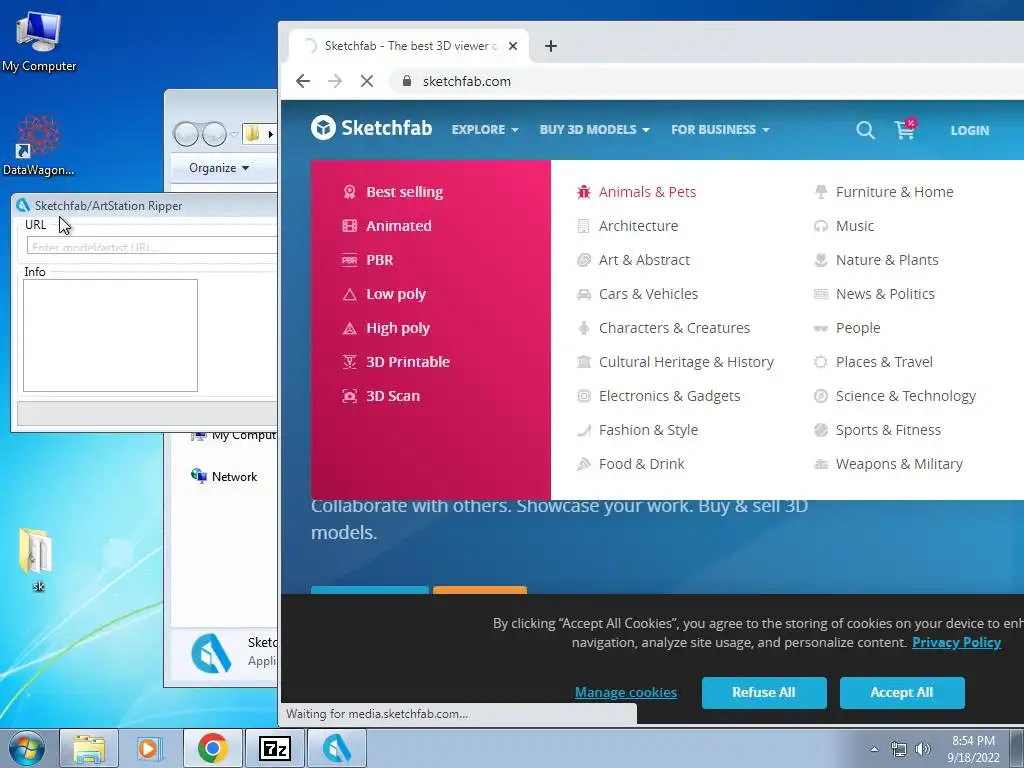Viewport: 1024px width, 768px height.
Task: Expand the FOR BUSINESS dropdown
Action: (x=720, y=129)
